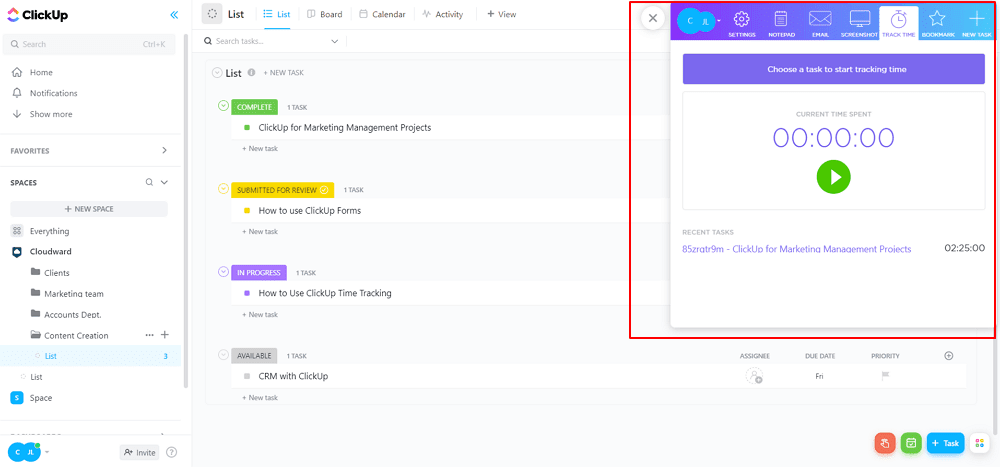The image size is (1000, 467).
Task: Switch to the Activity view tab
Action: pyautogui.click(x=443, y=14)
